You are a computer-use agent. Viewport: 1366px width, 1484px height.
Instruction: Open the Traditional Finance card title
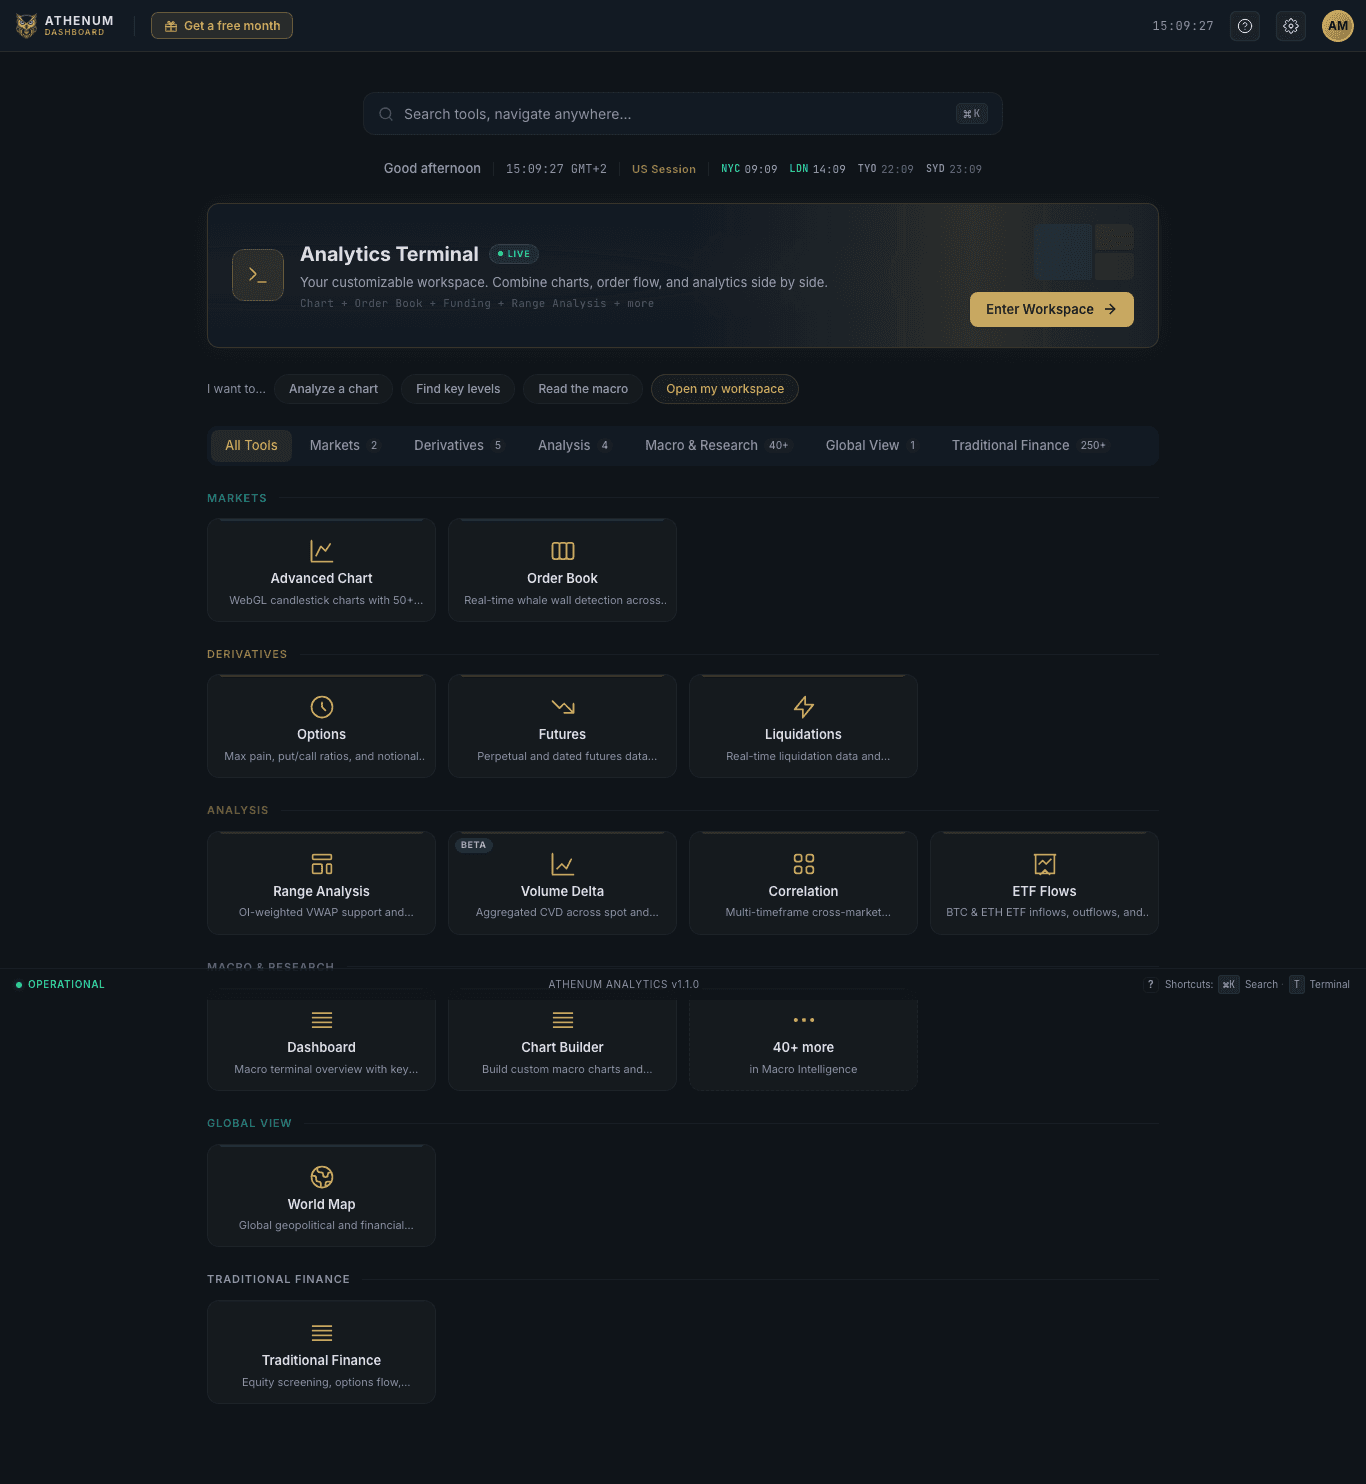tap(322, 1360)
